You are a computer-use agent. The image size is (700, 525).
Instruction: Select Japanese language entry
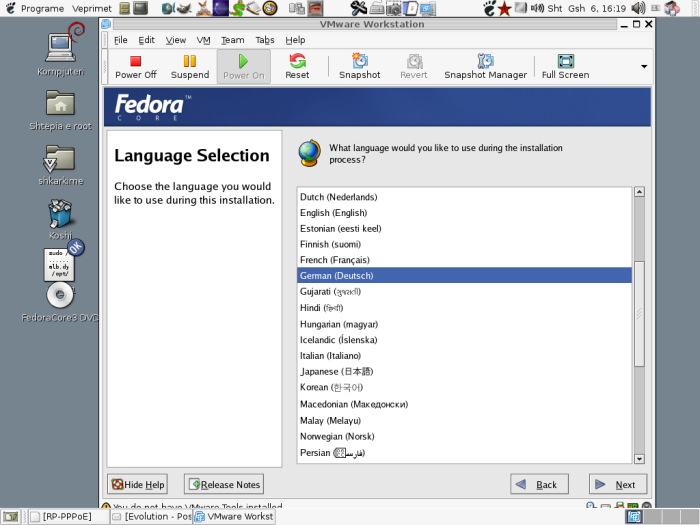pyautogui.click(x=464, y=371)
